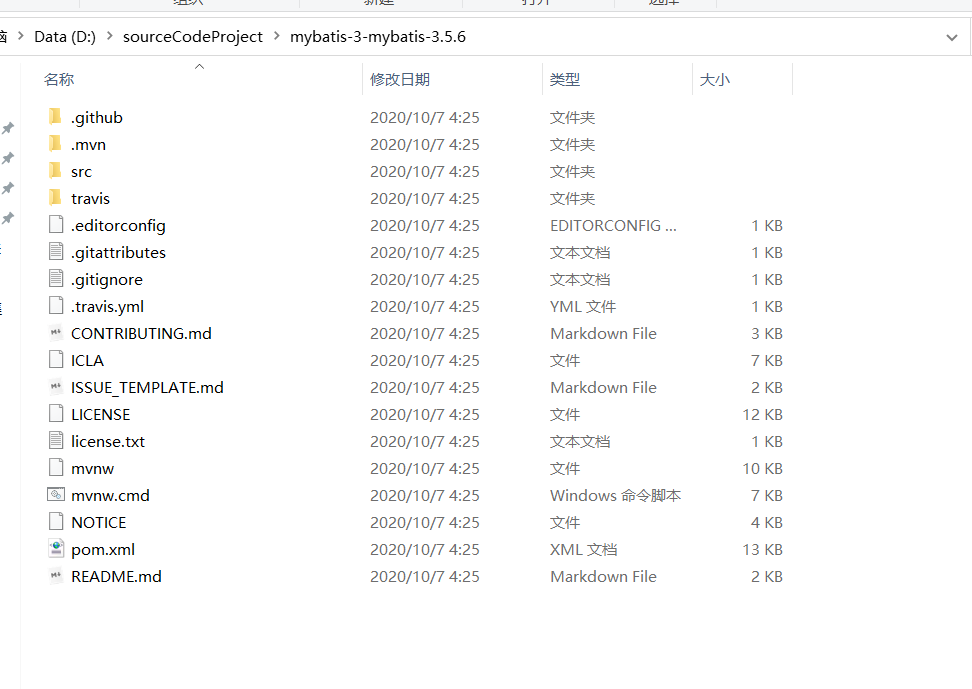Select the .github folder icon
This screenshot has height=689, width=972.
55,117
